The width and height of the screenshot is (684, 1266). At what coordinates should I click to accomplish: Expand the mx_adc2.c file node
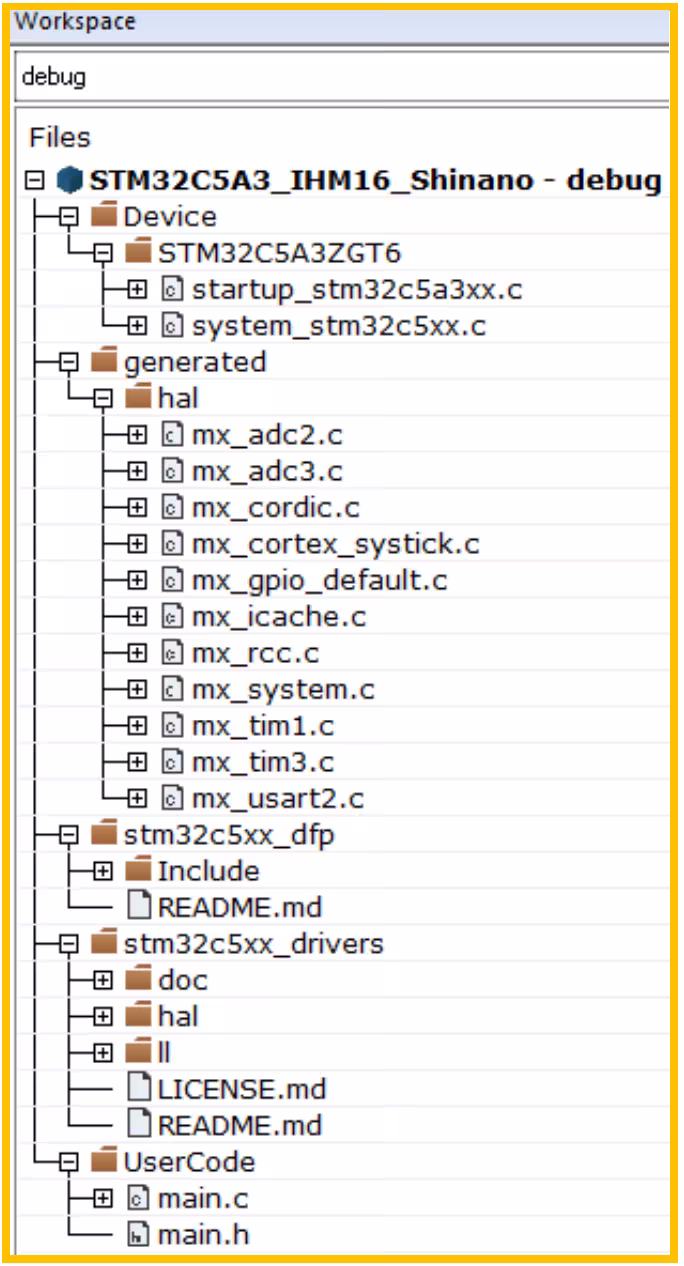(137, 435)
